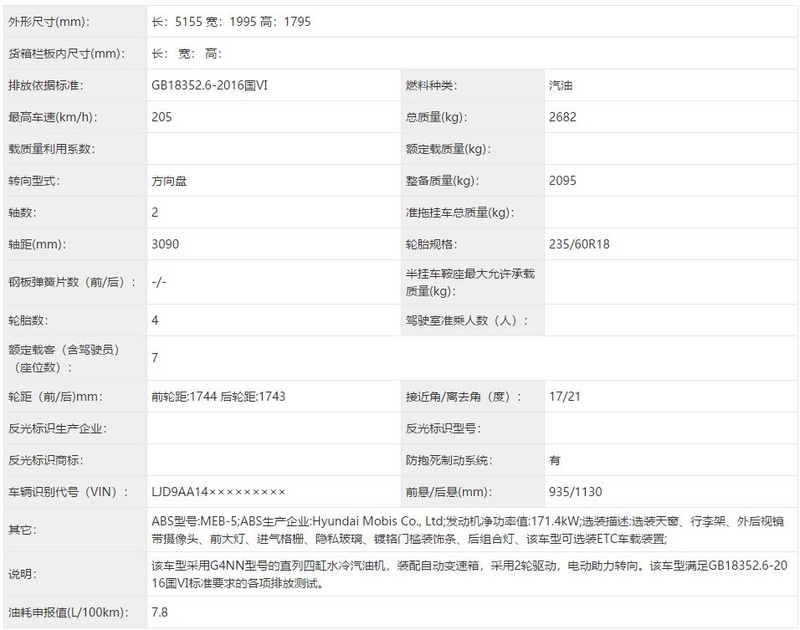Click the 燃料种类 label
800x630 pixels.
coord(431,86)
